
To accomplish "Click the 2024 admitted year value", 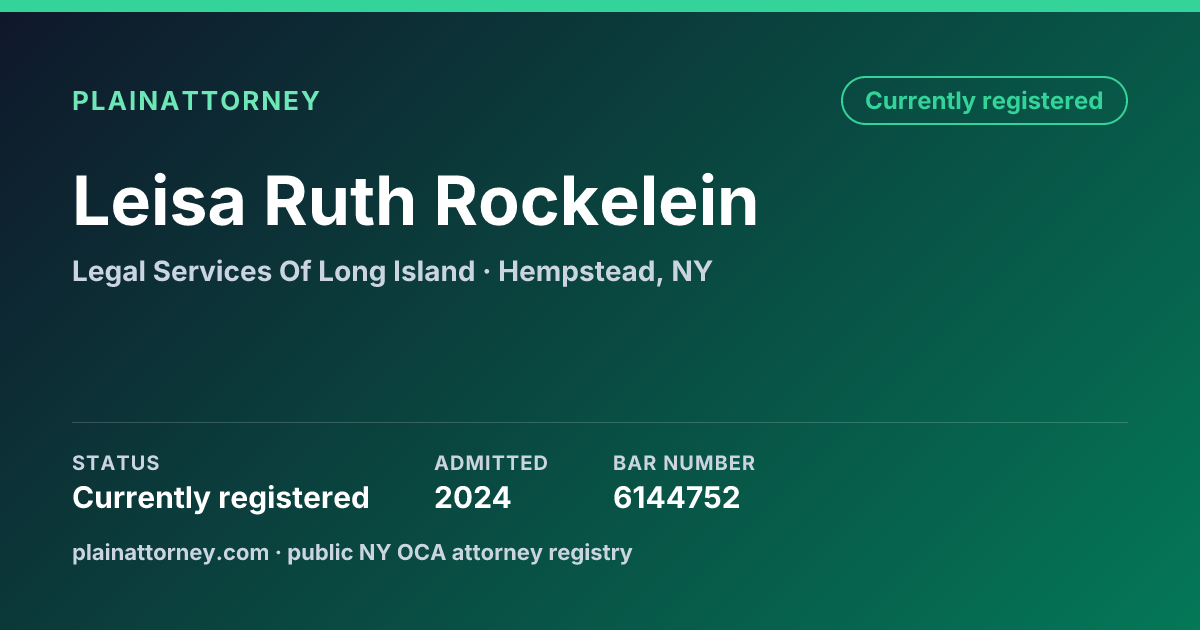I will 472,497.
